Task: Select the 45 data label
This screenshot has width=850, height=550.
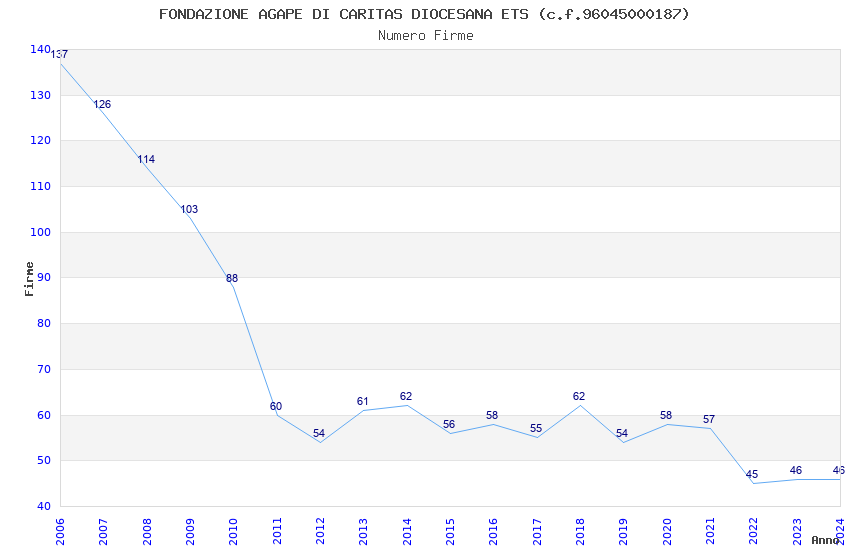Action: point(752,475)
